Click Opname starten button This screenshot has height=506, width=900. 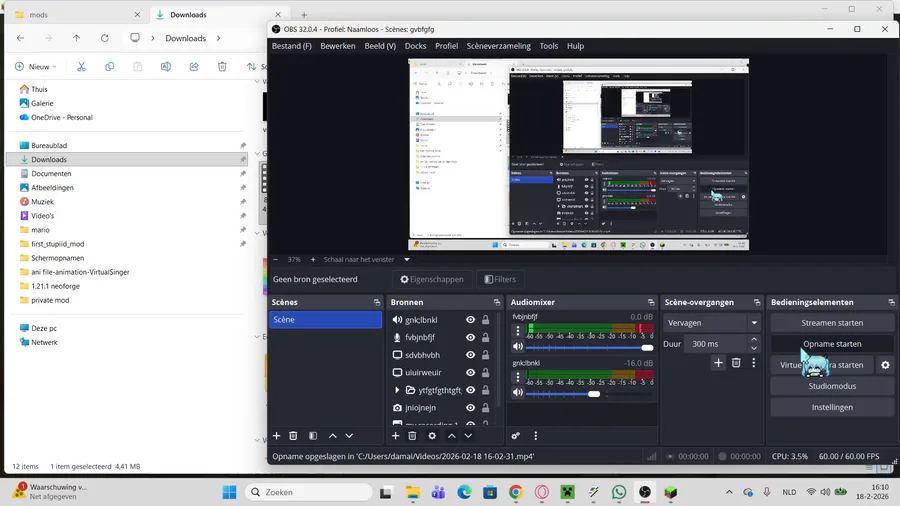832,344
